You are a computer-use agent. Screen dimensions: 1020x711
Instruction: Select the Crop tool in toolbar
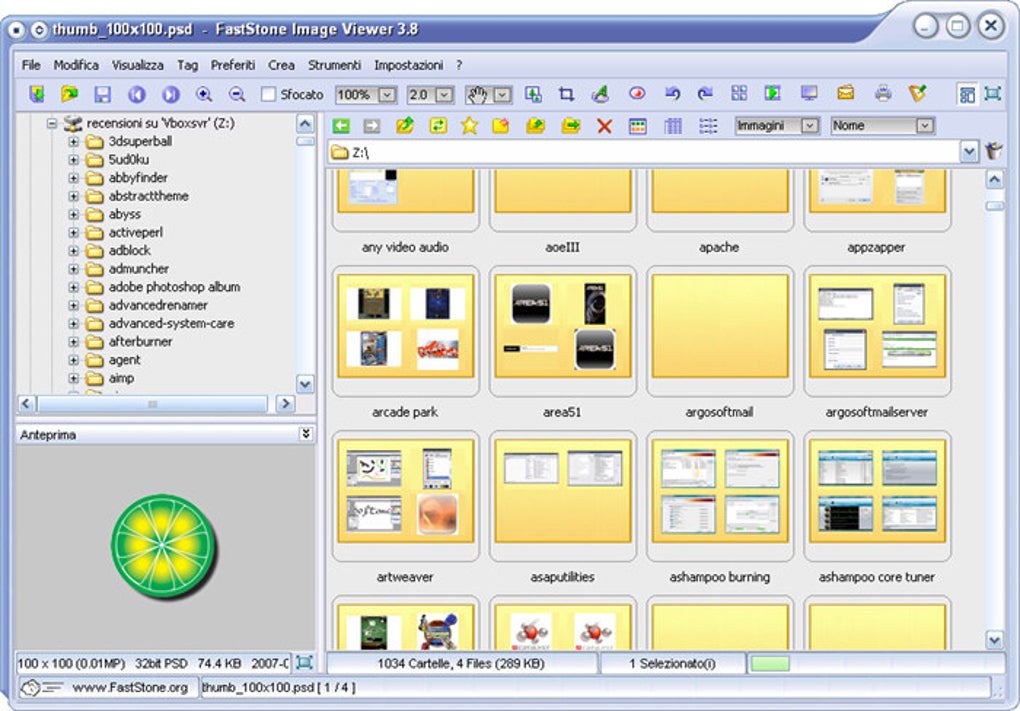pos(566,94)
